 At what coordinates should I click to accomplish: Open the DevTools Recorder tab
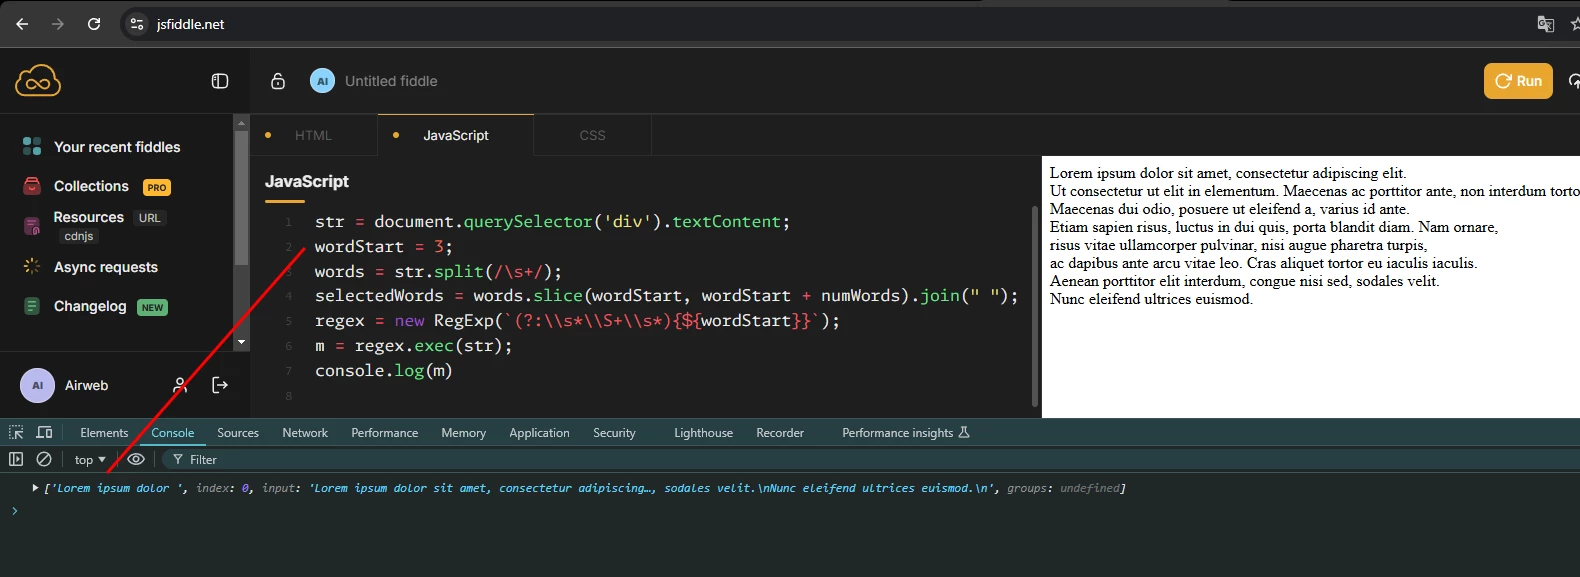(780, 433)
